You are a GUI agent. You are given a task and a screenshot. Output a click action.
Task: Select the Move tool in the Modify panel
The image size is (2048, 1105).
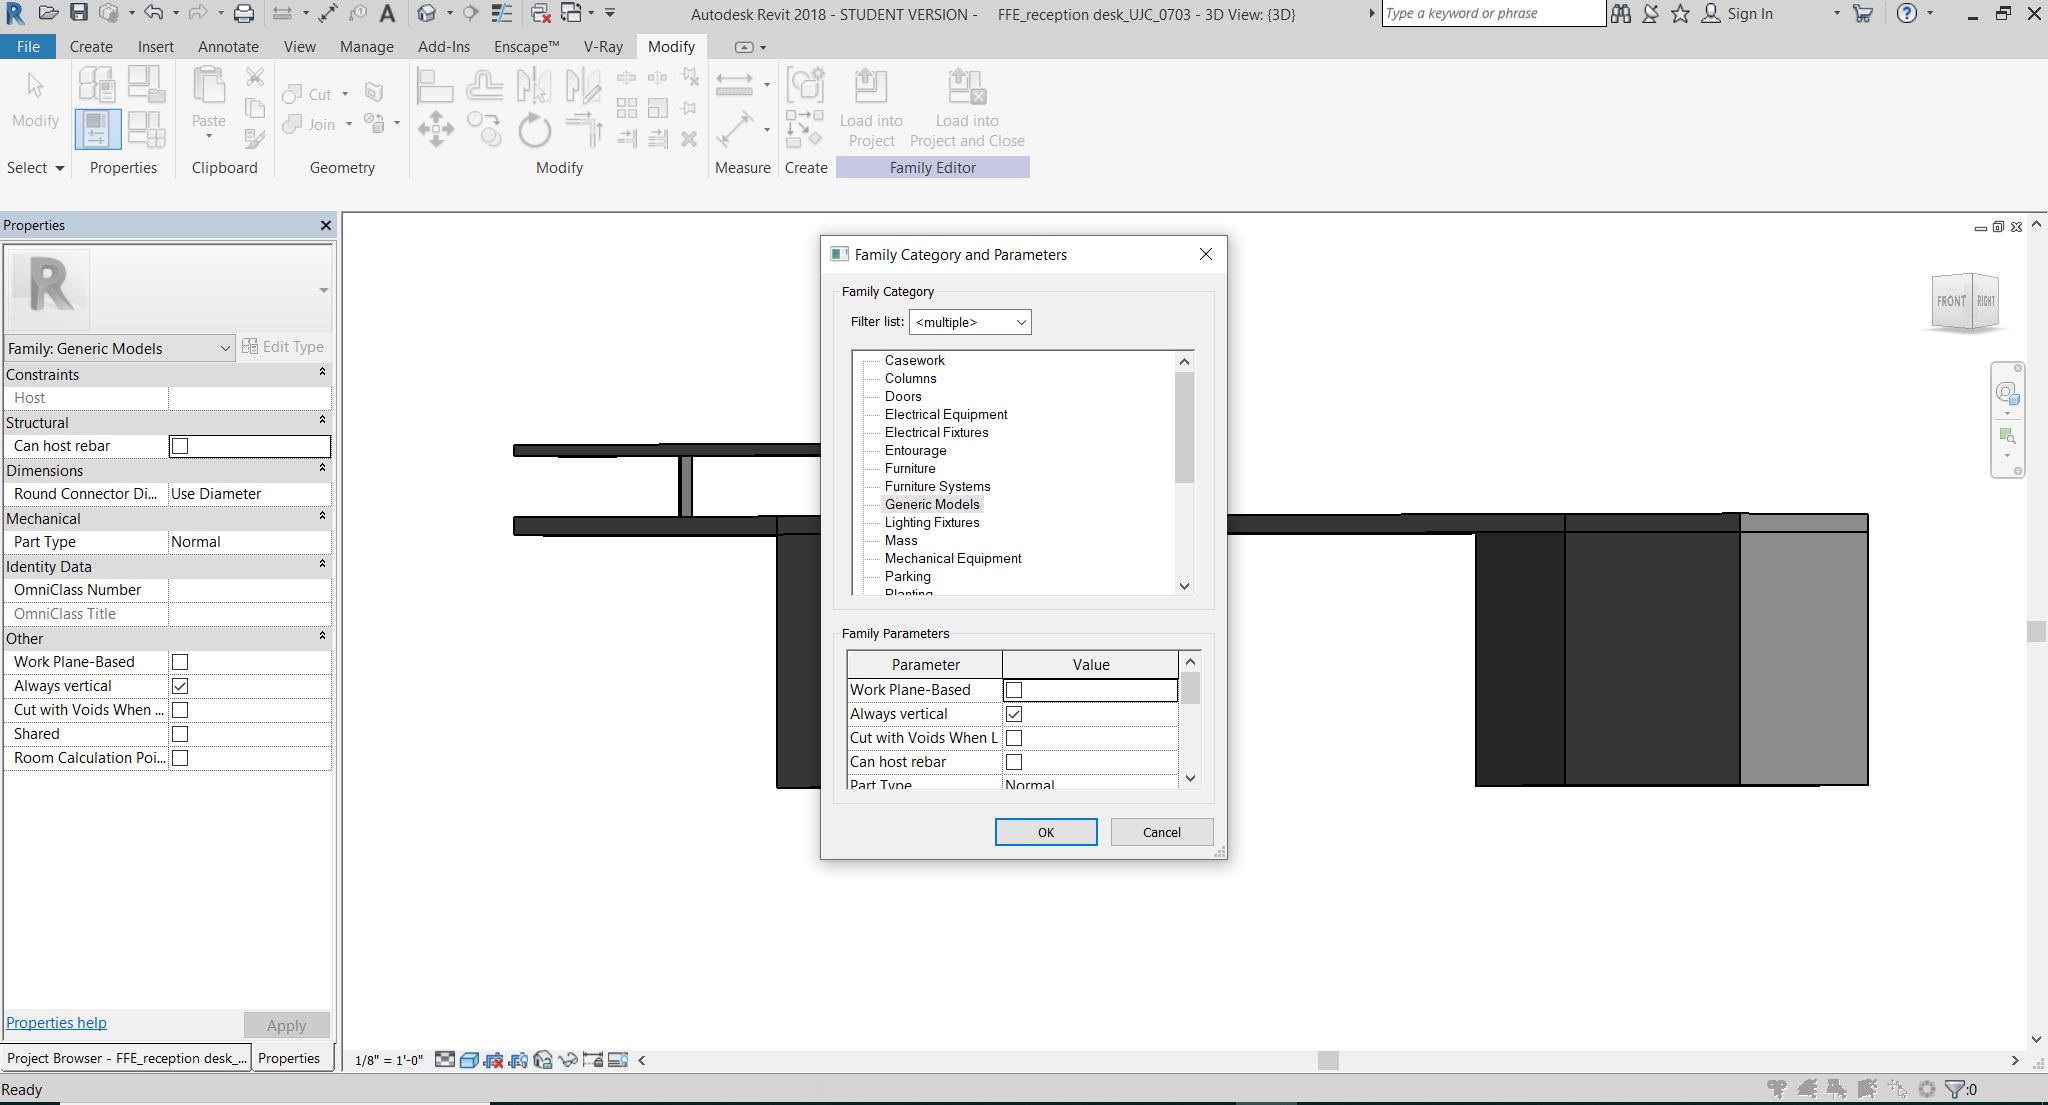coord(436,128)
